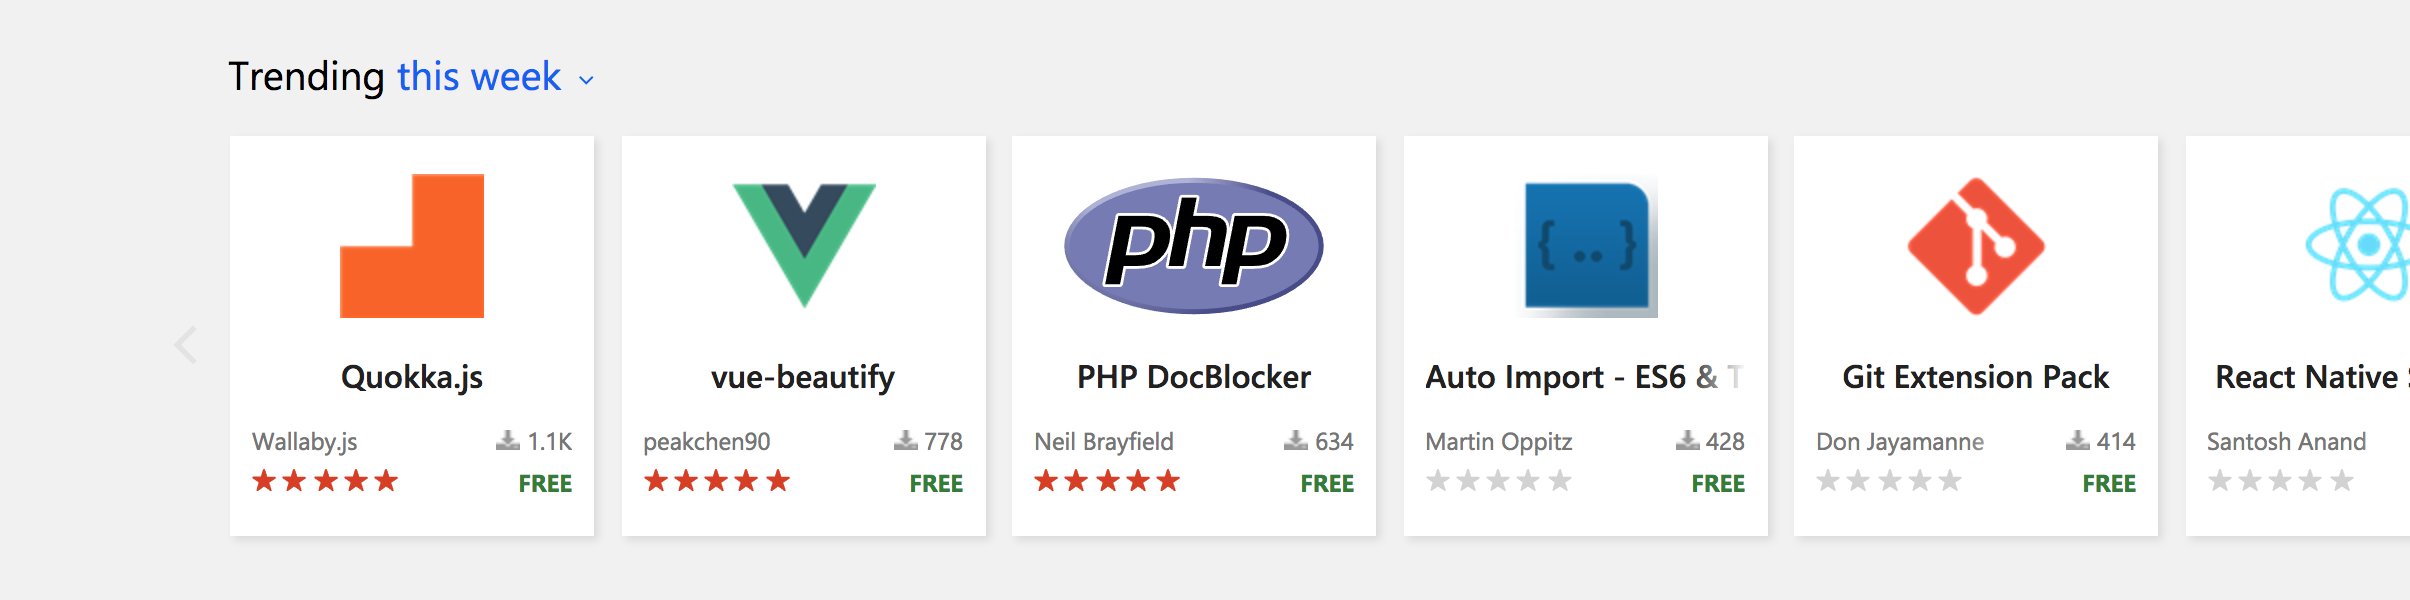Click the vue-beautify Vue logo

(x=804, y=245)
